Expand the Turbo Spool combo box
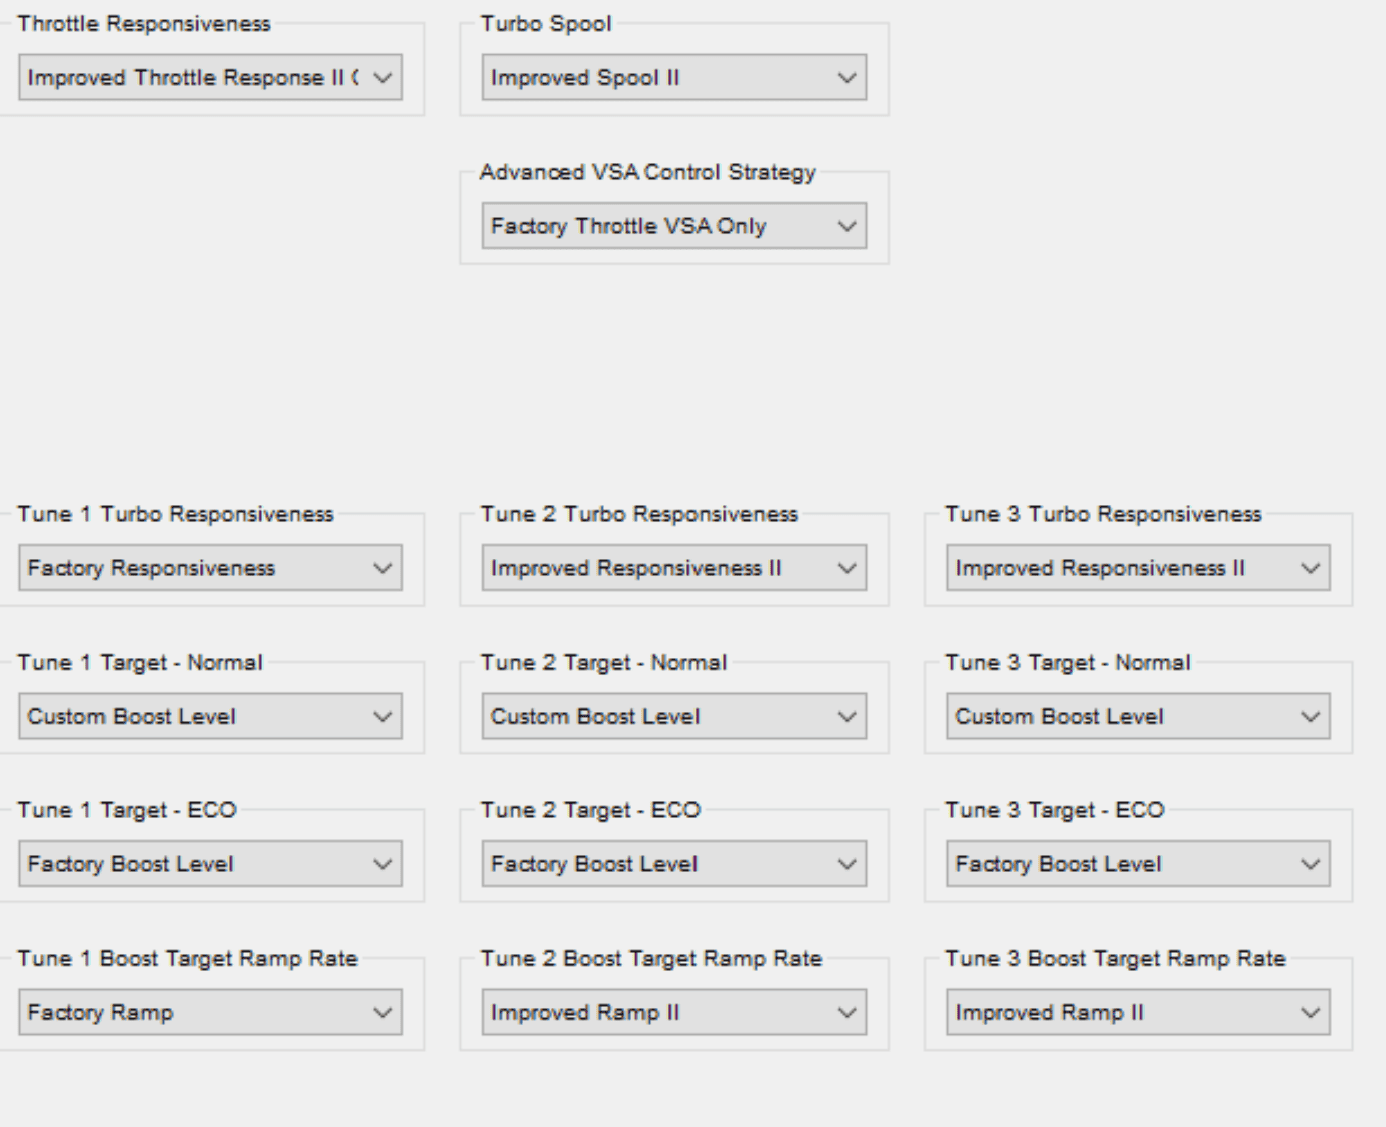The height and width of the screenshot is (1127, 1386). pos(673,78)
